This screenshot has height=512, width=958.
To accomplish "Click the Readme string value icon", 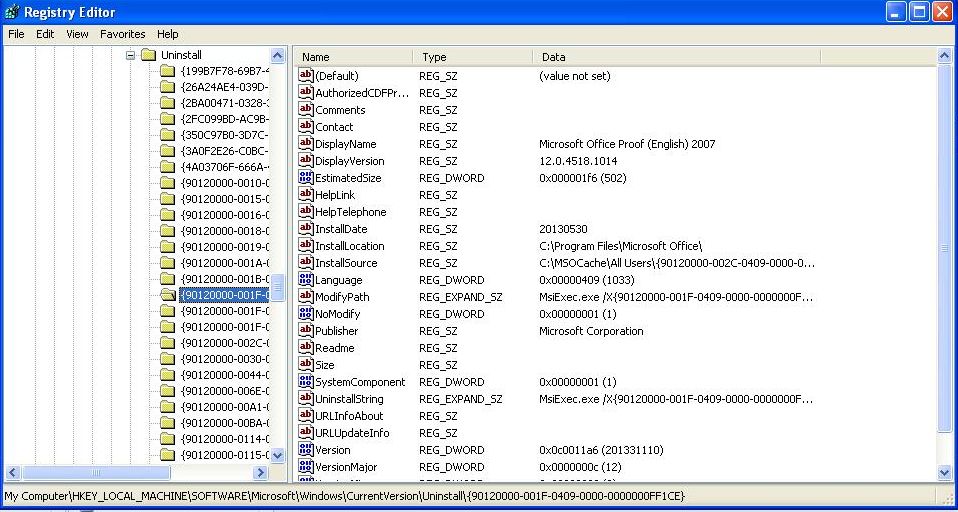I will (x=305, y=348).
